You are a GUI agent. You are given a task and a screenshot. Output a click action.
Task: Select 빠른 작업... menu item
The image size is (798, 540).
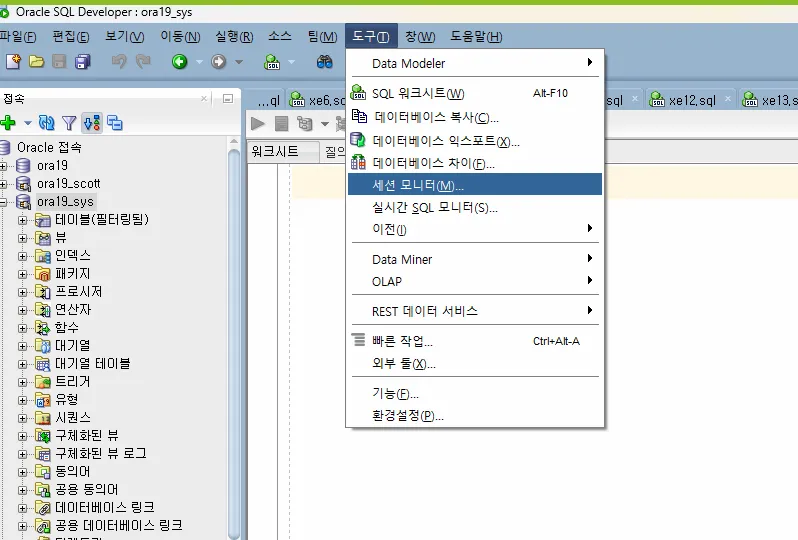[475, 341]
